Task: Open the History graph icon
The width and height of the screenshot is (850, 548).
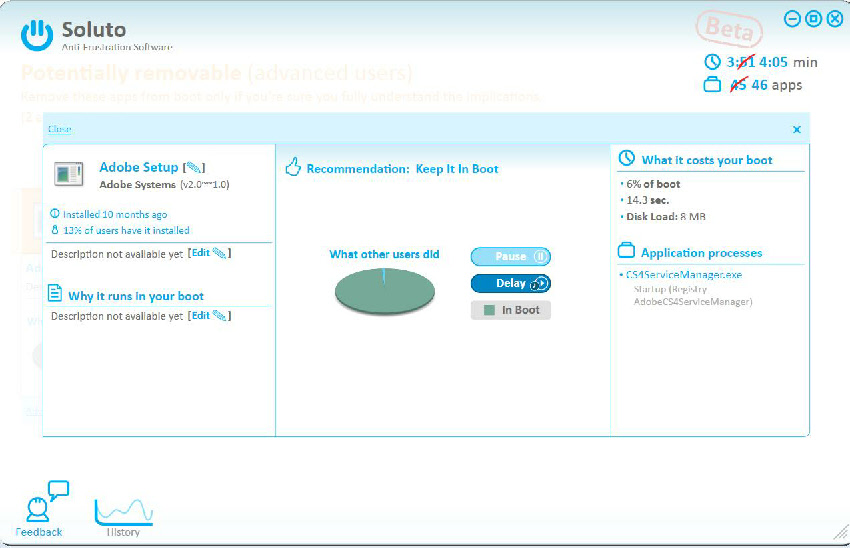Action: [x=124, y=512]
